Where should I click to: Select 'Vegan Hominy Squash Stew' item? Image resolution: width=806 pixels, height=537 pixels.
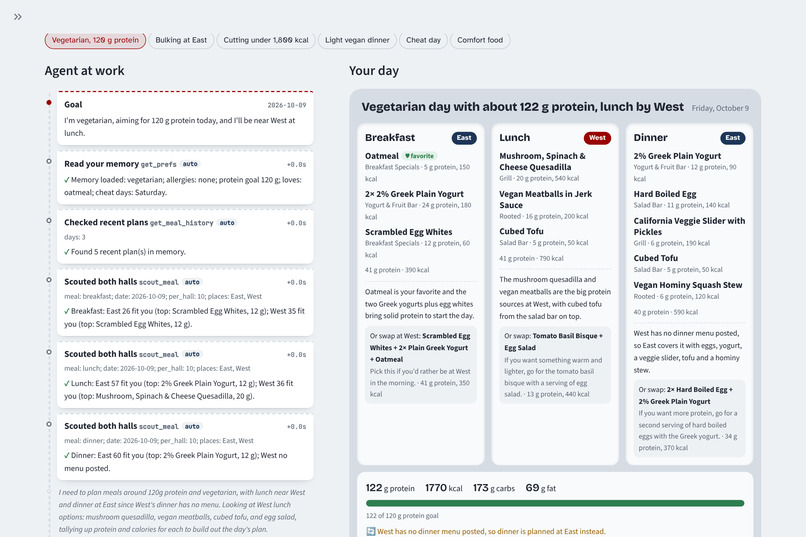tap(688, 285)
